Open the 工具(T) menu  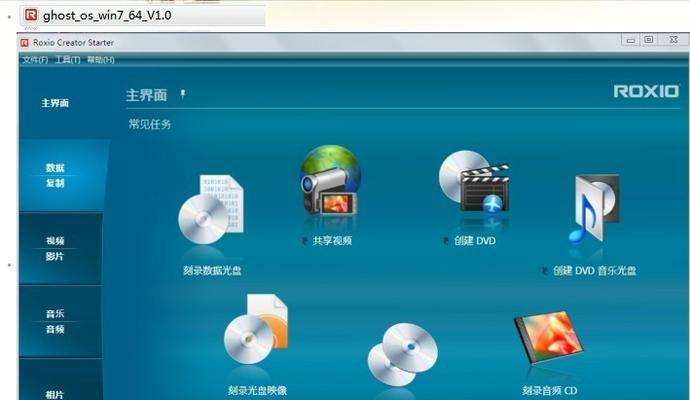coord(68,60)
